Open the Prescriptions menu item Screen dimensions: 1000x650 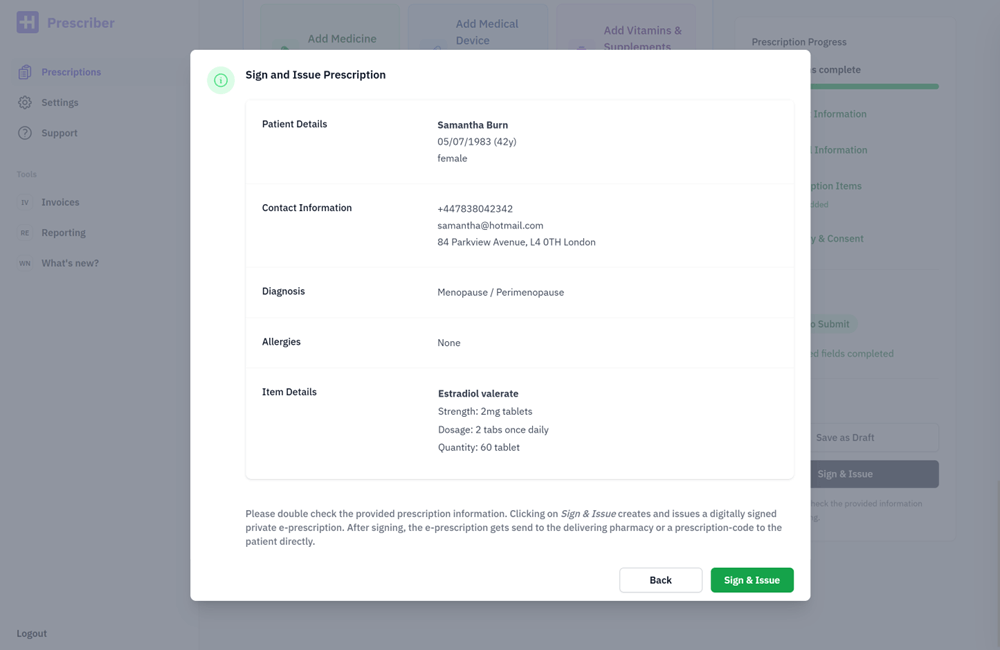click(71, 72)
